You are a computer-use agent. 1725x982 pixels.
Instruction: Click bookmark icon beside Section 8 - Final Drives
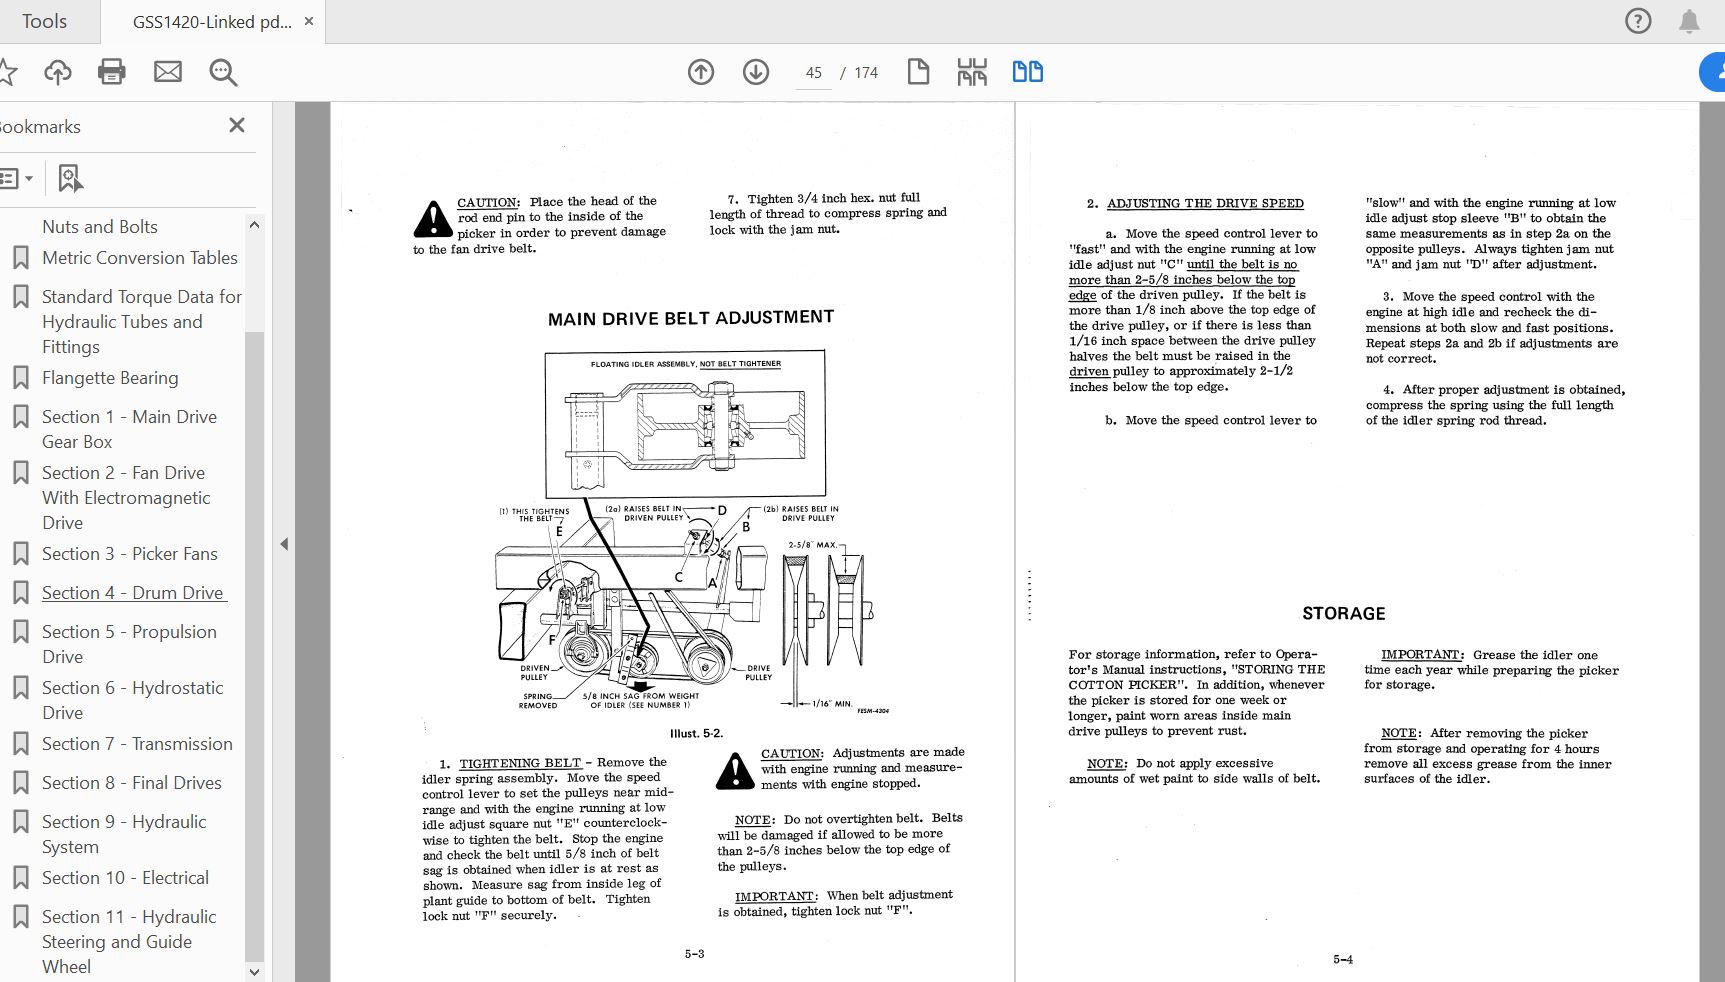[20, 783]
